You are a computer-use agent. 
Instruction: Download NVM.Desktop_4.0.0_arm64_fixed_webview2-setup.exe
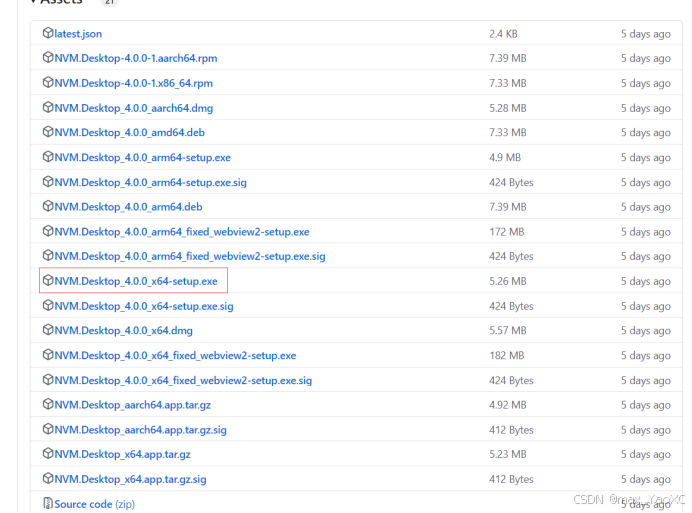(182, 232)
